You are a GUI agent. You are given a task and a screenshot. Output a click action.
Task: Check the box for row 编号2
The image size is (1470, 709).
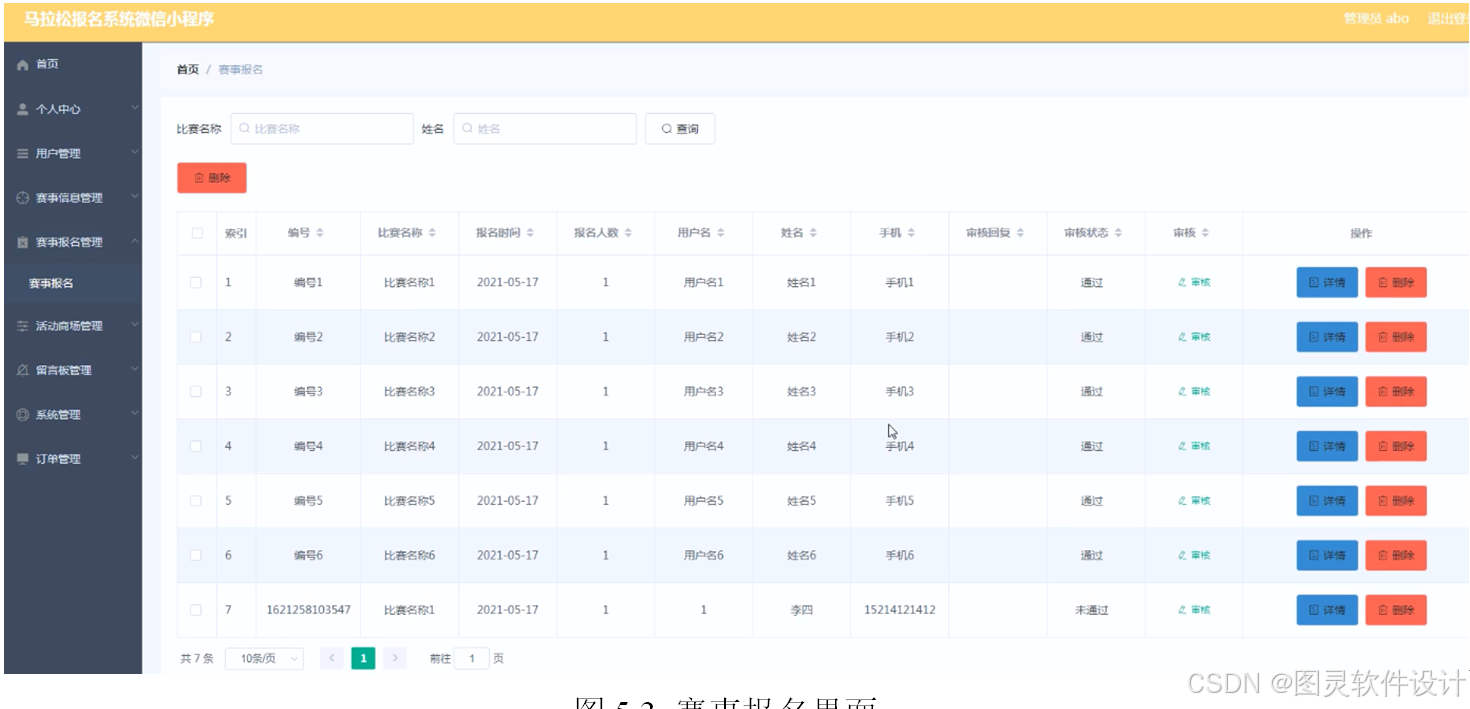click(196, 337)
